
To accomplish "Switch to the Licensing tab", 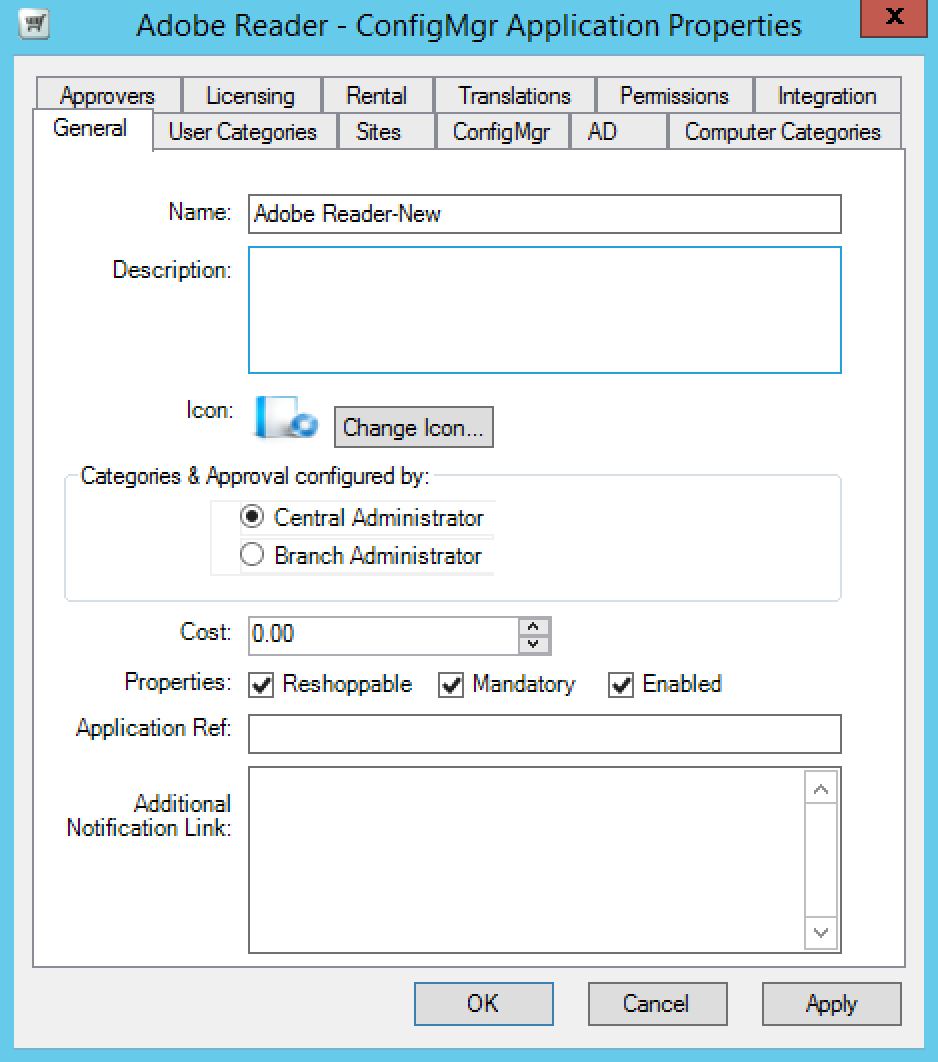I will 250,96.
